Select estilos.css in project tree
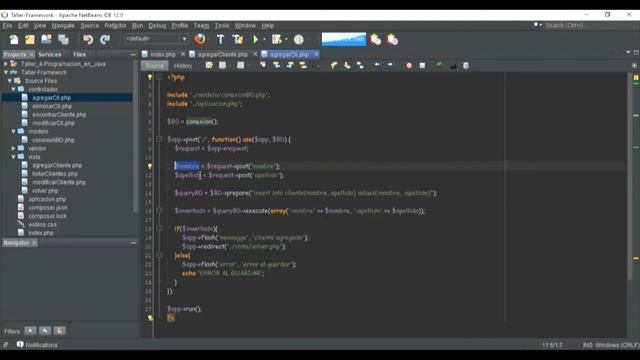This screenshot has width=640, height=360. pos(42,224)
